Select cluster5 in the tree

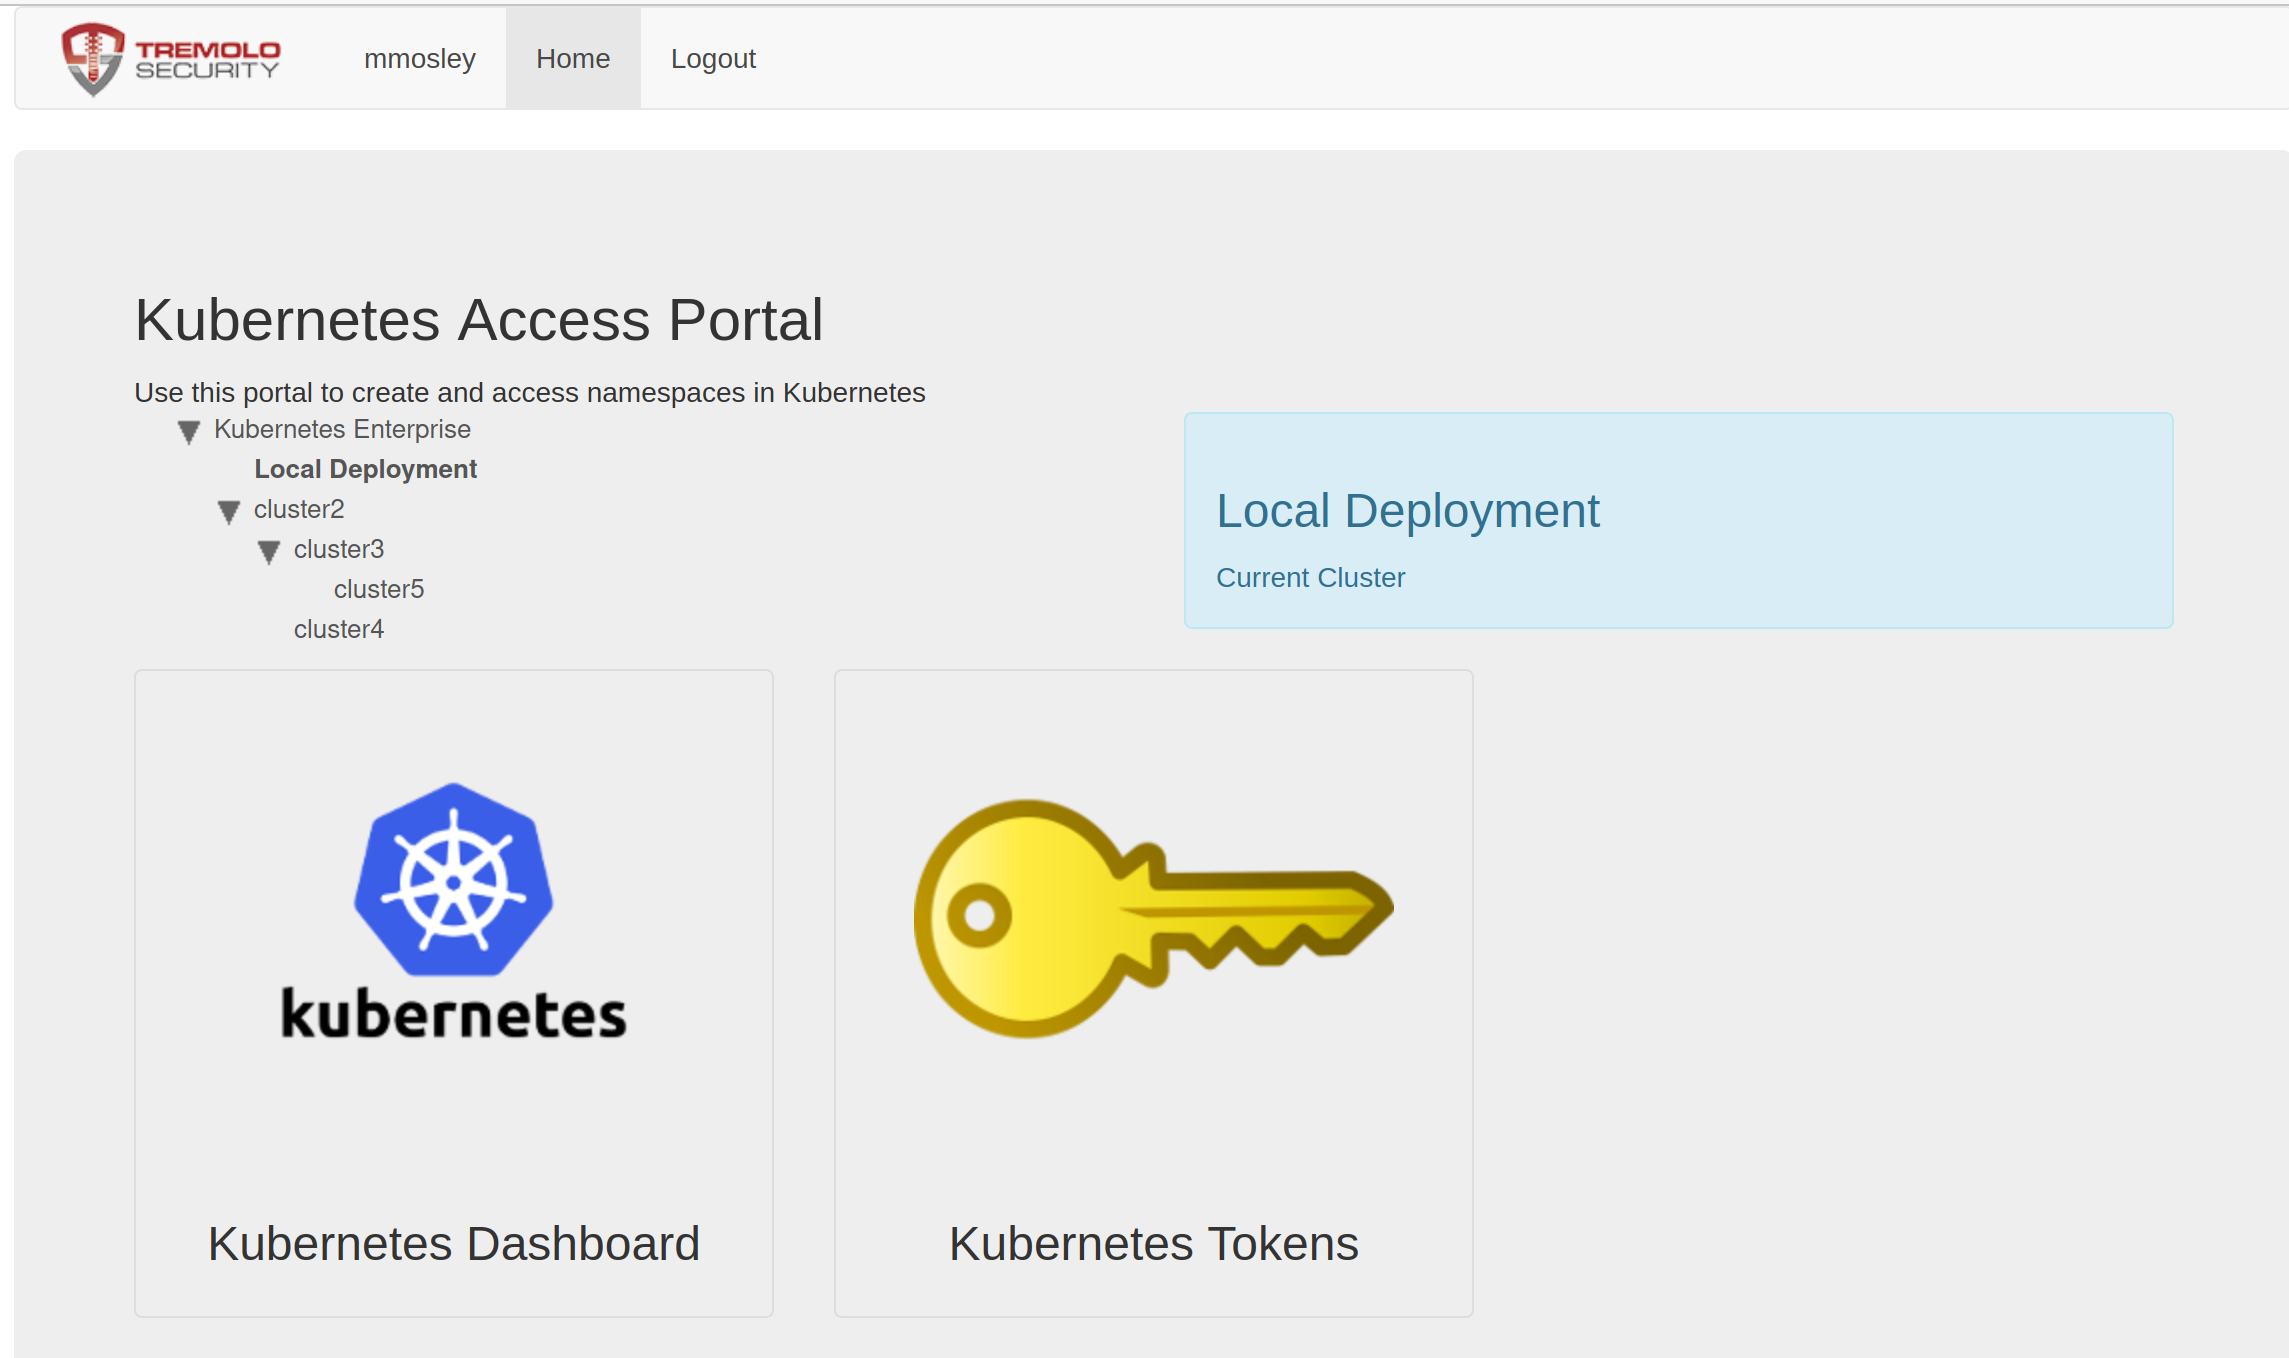click(x=378, y=589)
